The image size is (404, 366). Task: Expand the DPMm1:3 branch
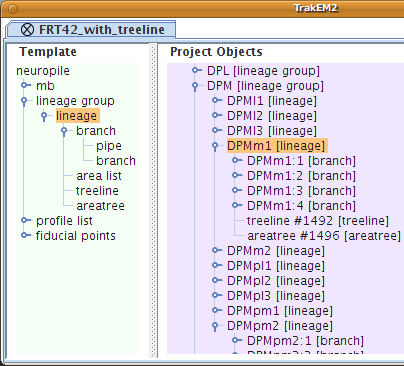(x=236, y=190)
